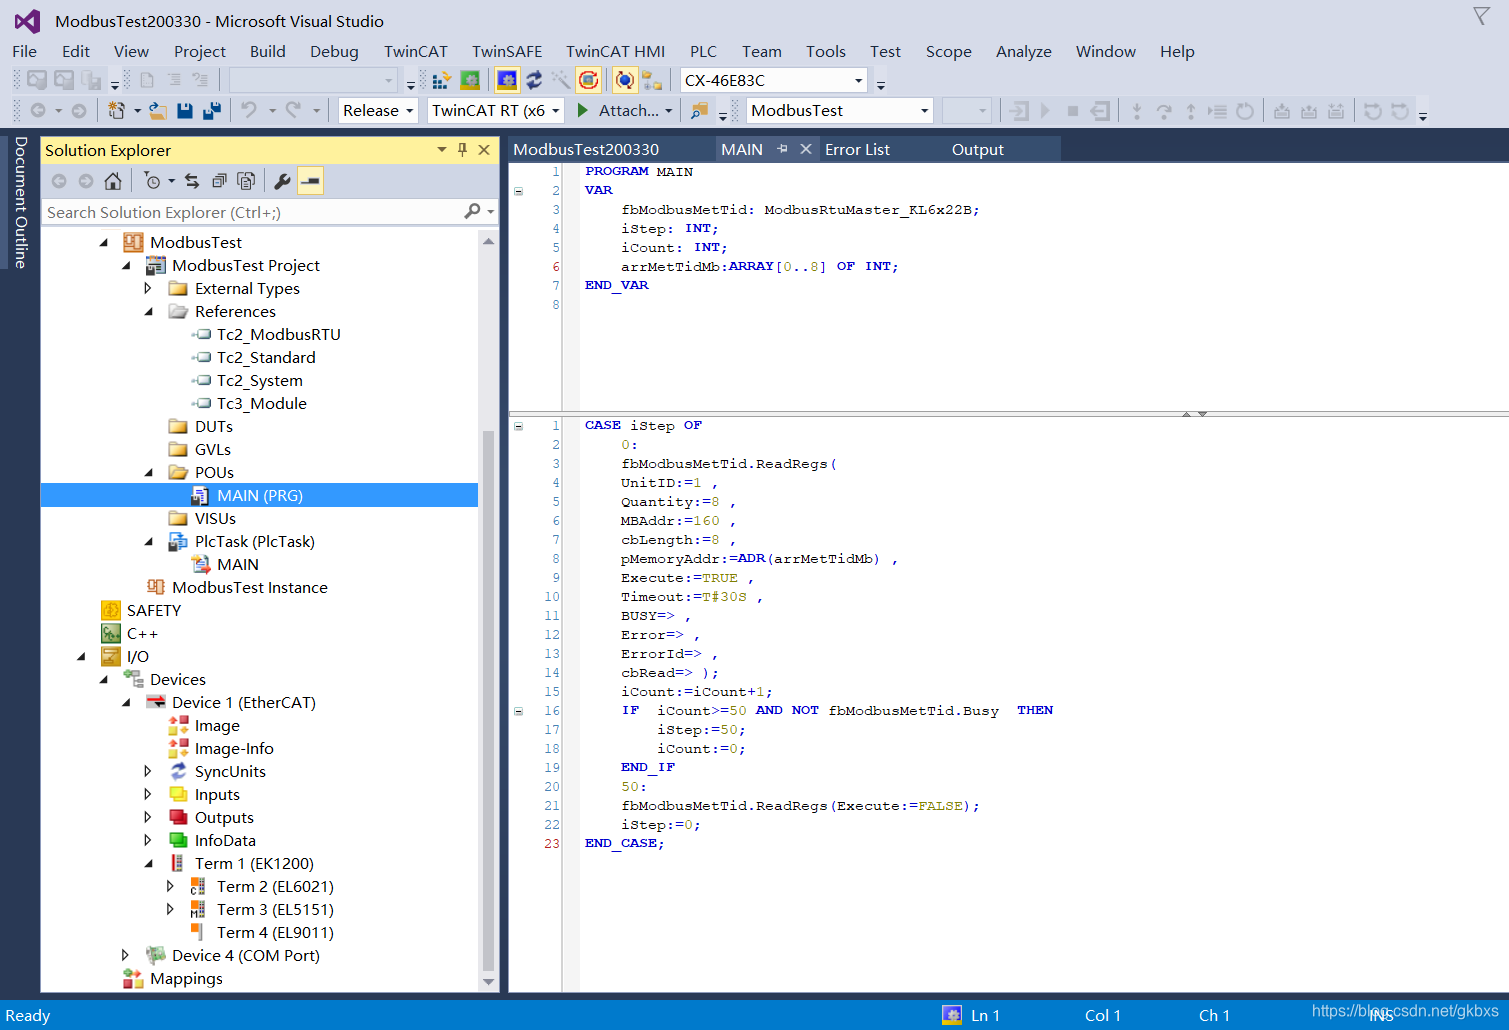Open the TwinCAT menu

pyautogui.click(x=415, y=52)
